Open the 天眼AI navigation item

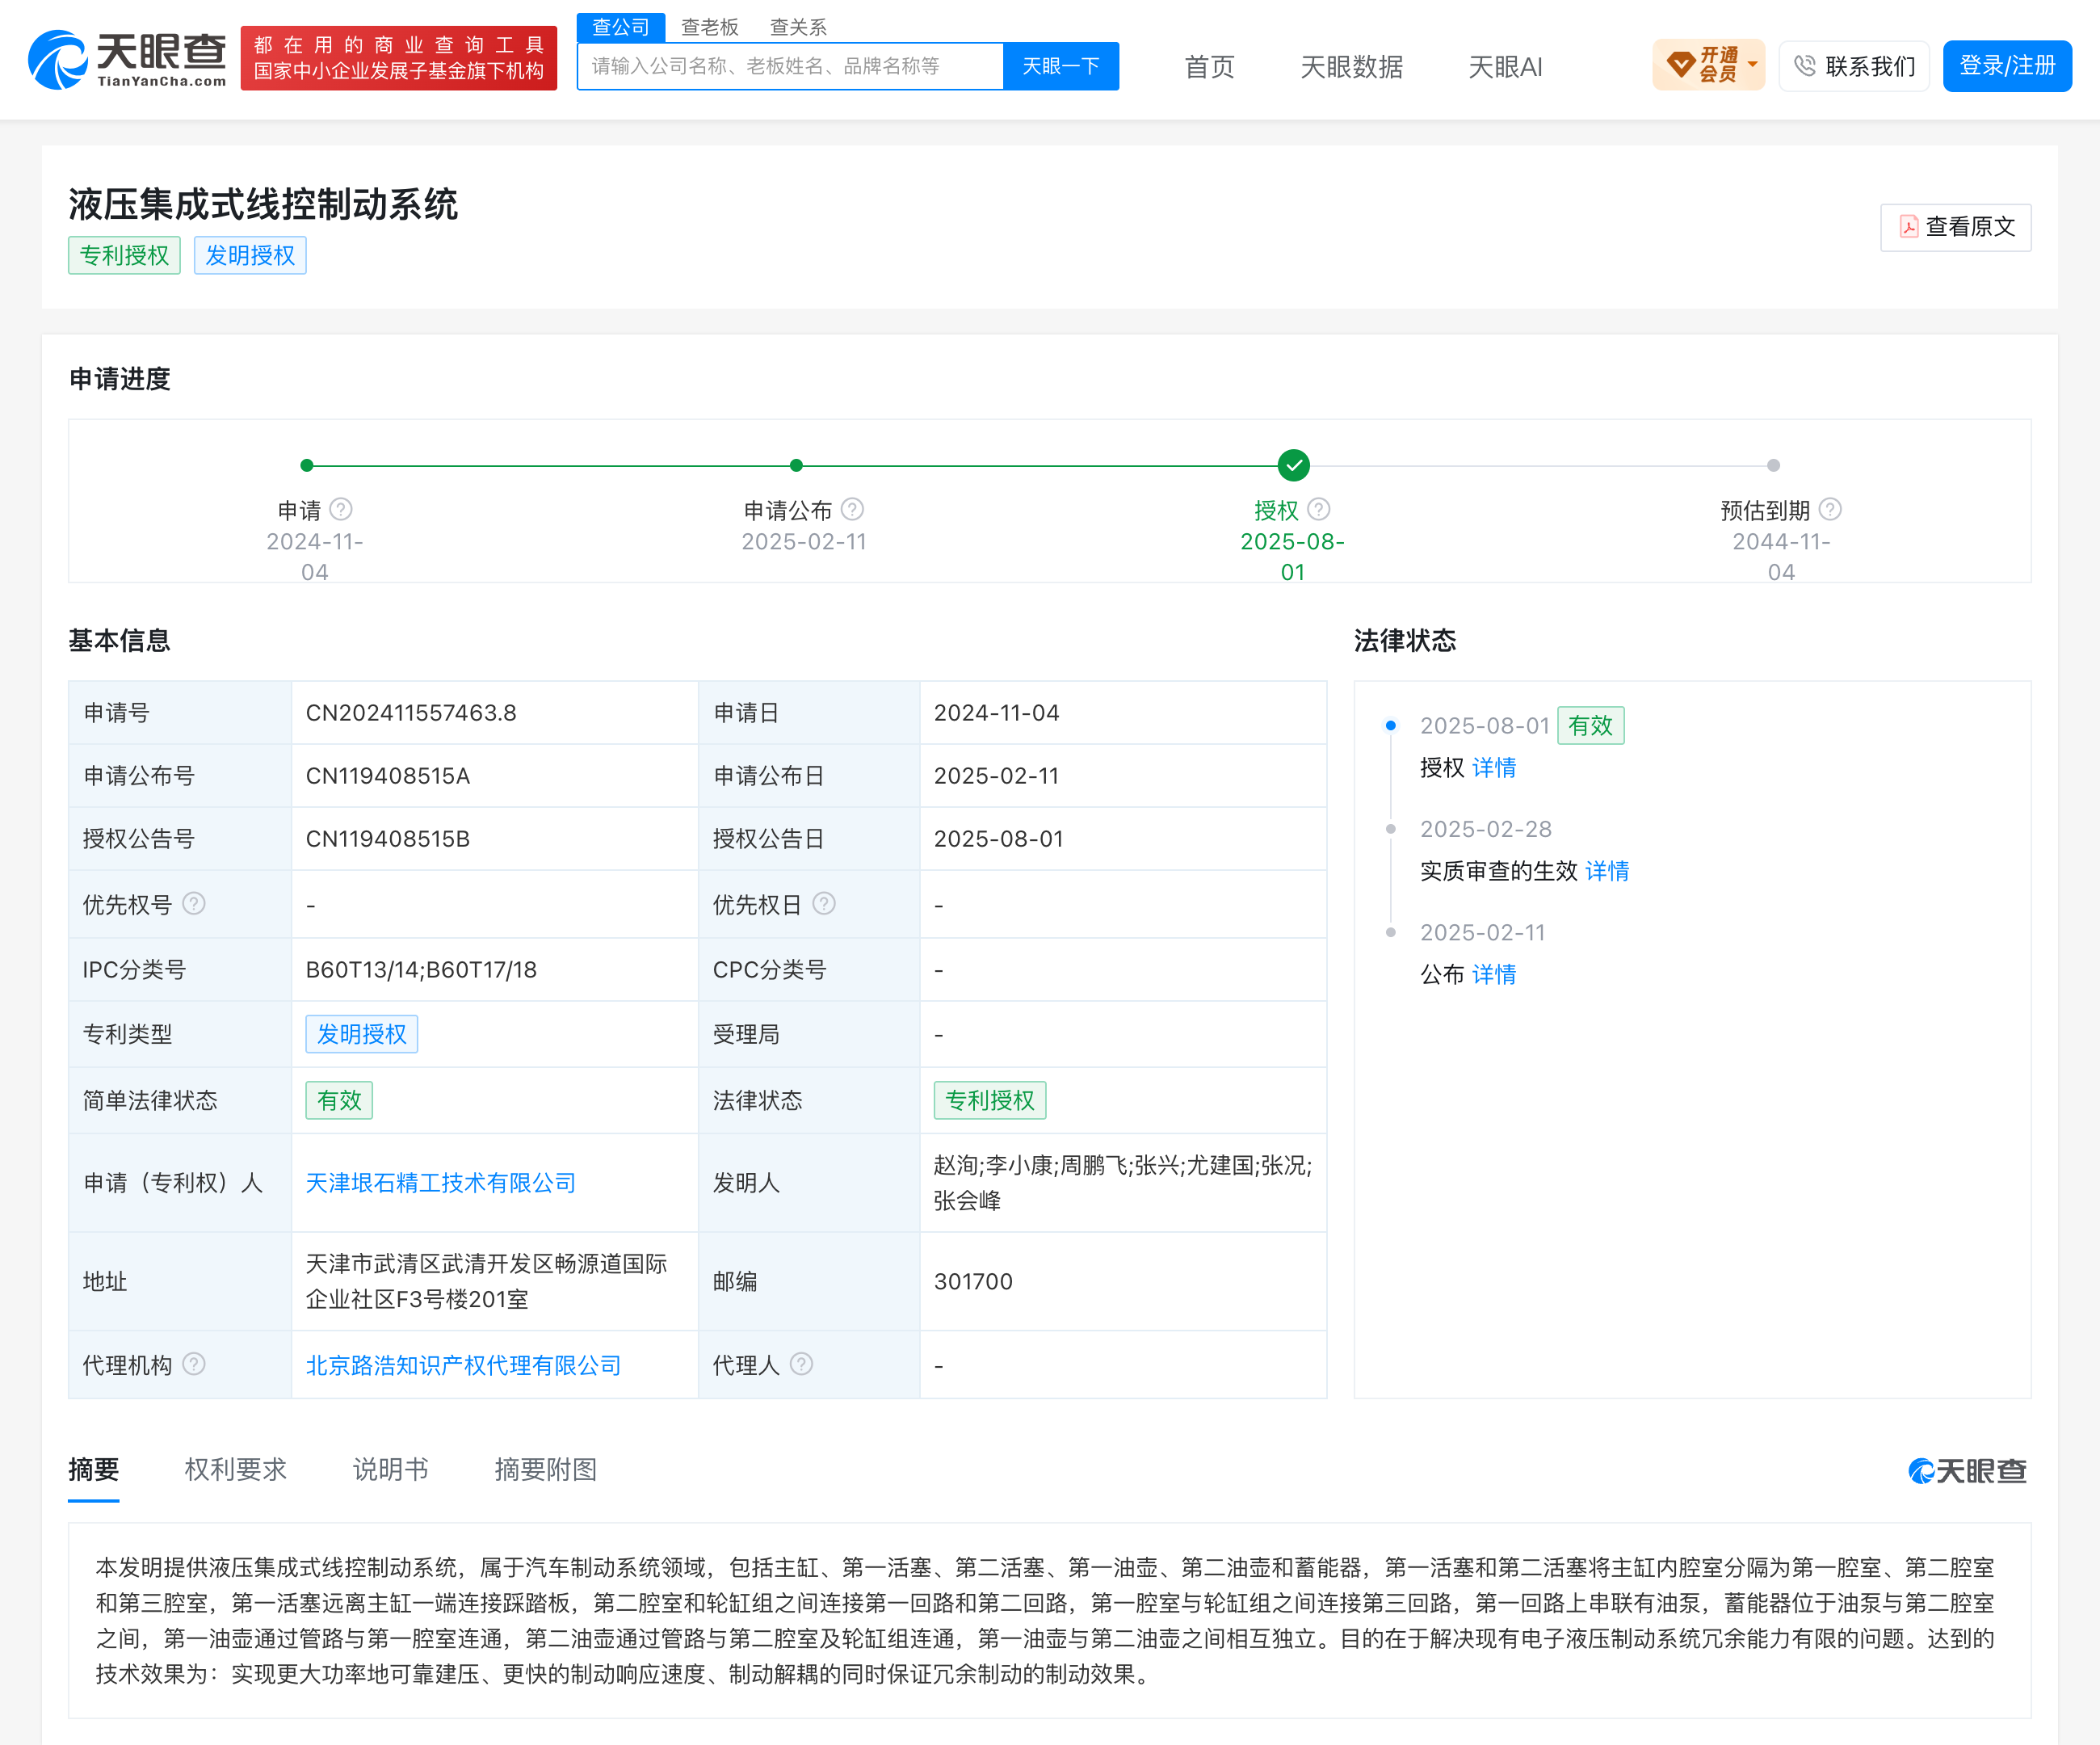(1505, 67)
